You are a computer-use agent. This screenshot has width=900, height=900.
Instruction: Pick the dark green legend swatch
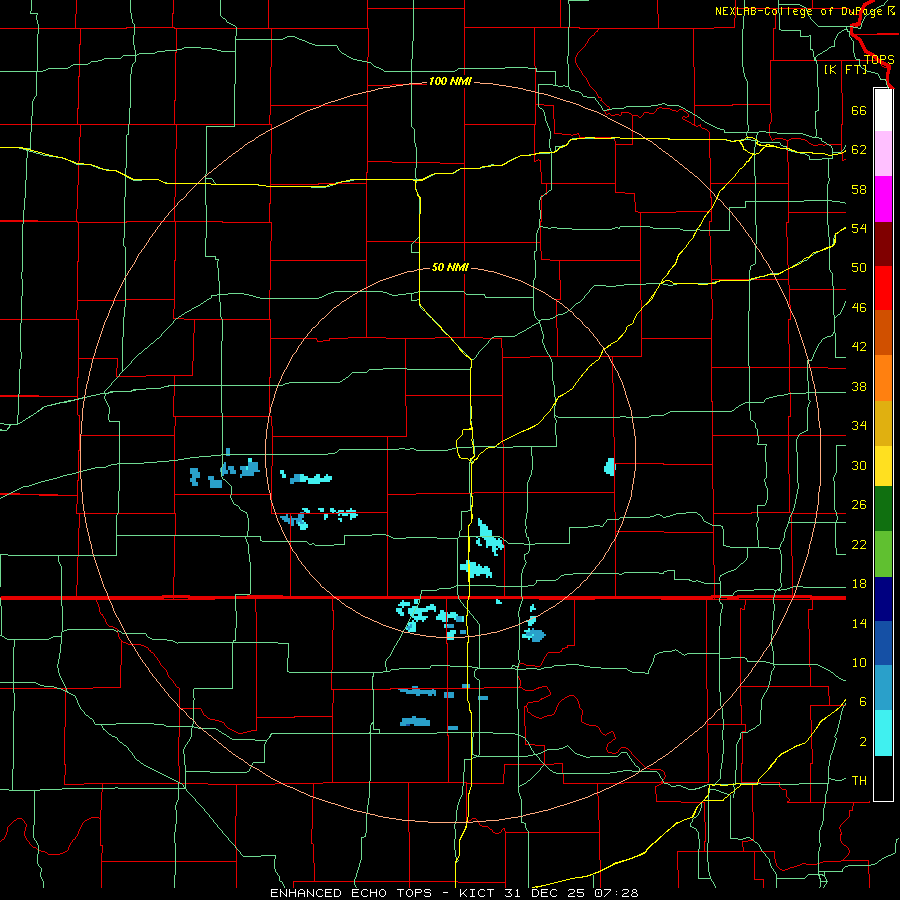pos(883,510)
